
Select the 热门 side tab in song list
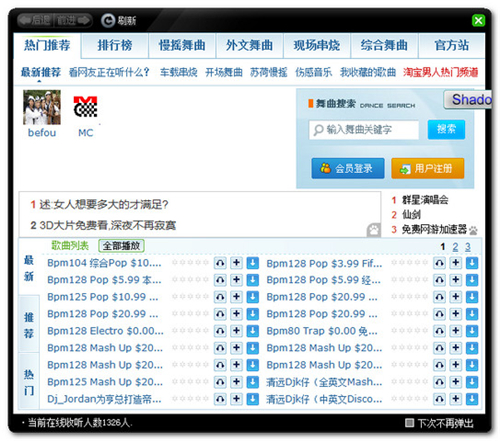[x=29, y=381]
